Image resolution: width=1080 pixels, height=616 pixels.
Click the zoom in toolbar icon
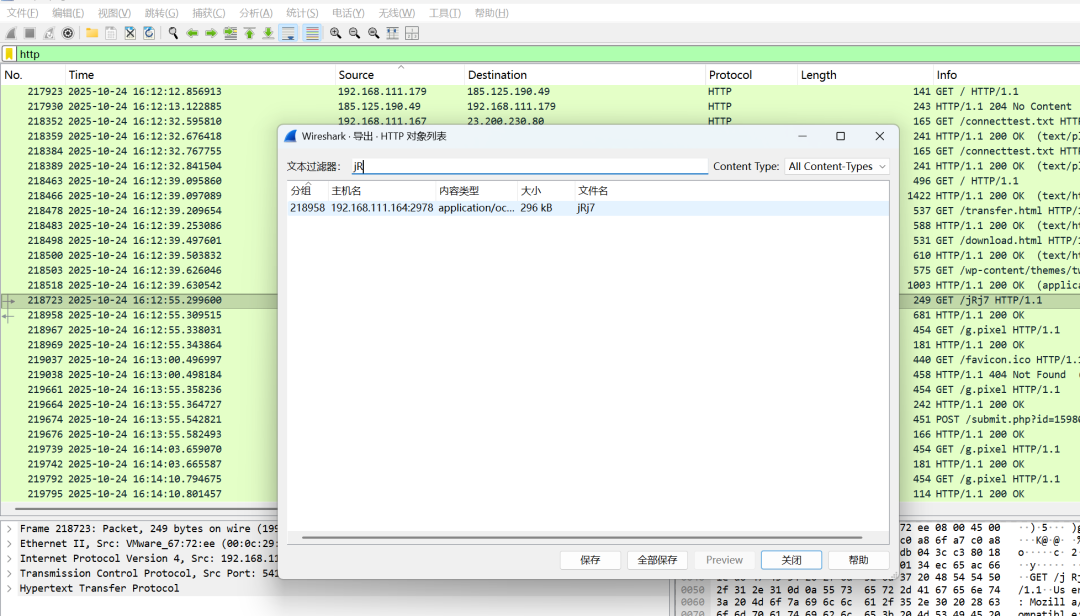click(x=335, y=33)
